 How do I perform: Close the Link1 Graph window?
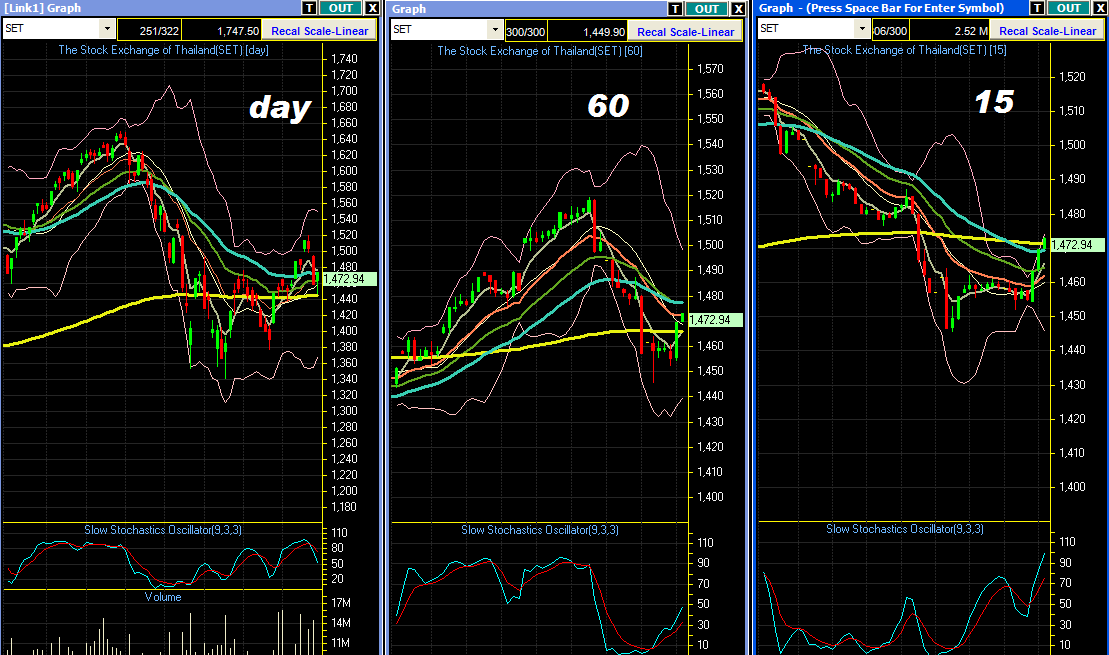click(372, 8)
